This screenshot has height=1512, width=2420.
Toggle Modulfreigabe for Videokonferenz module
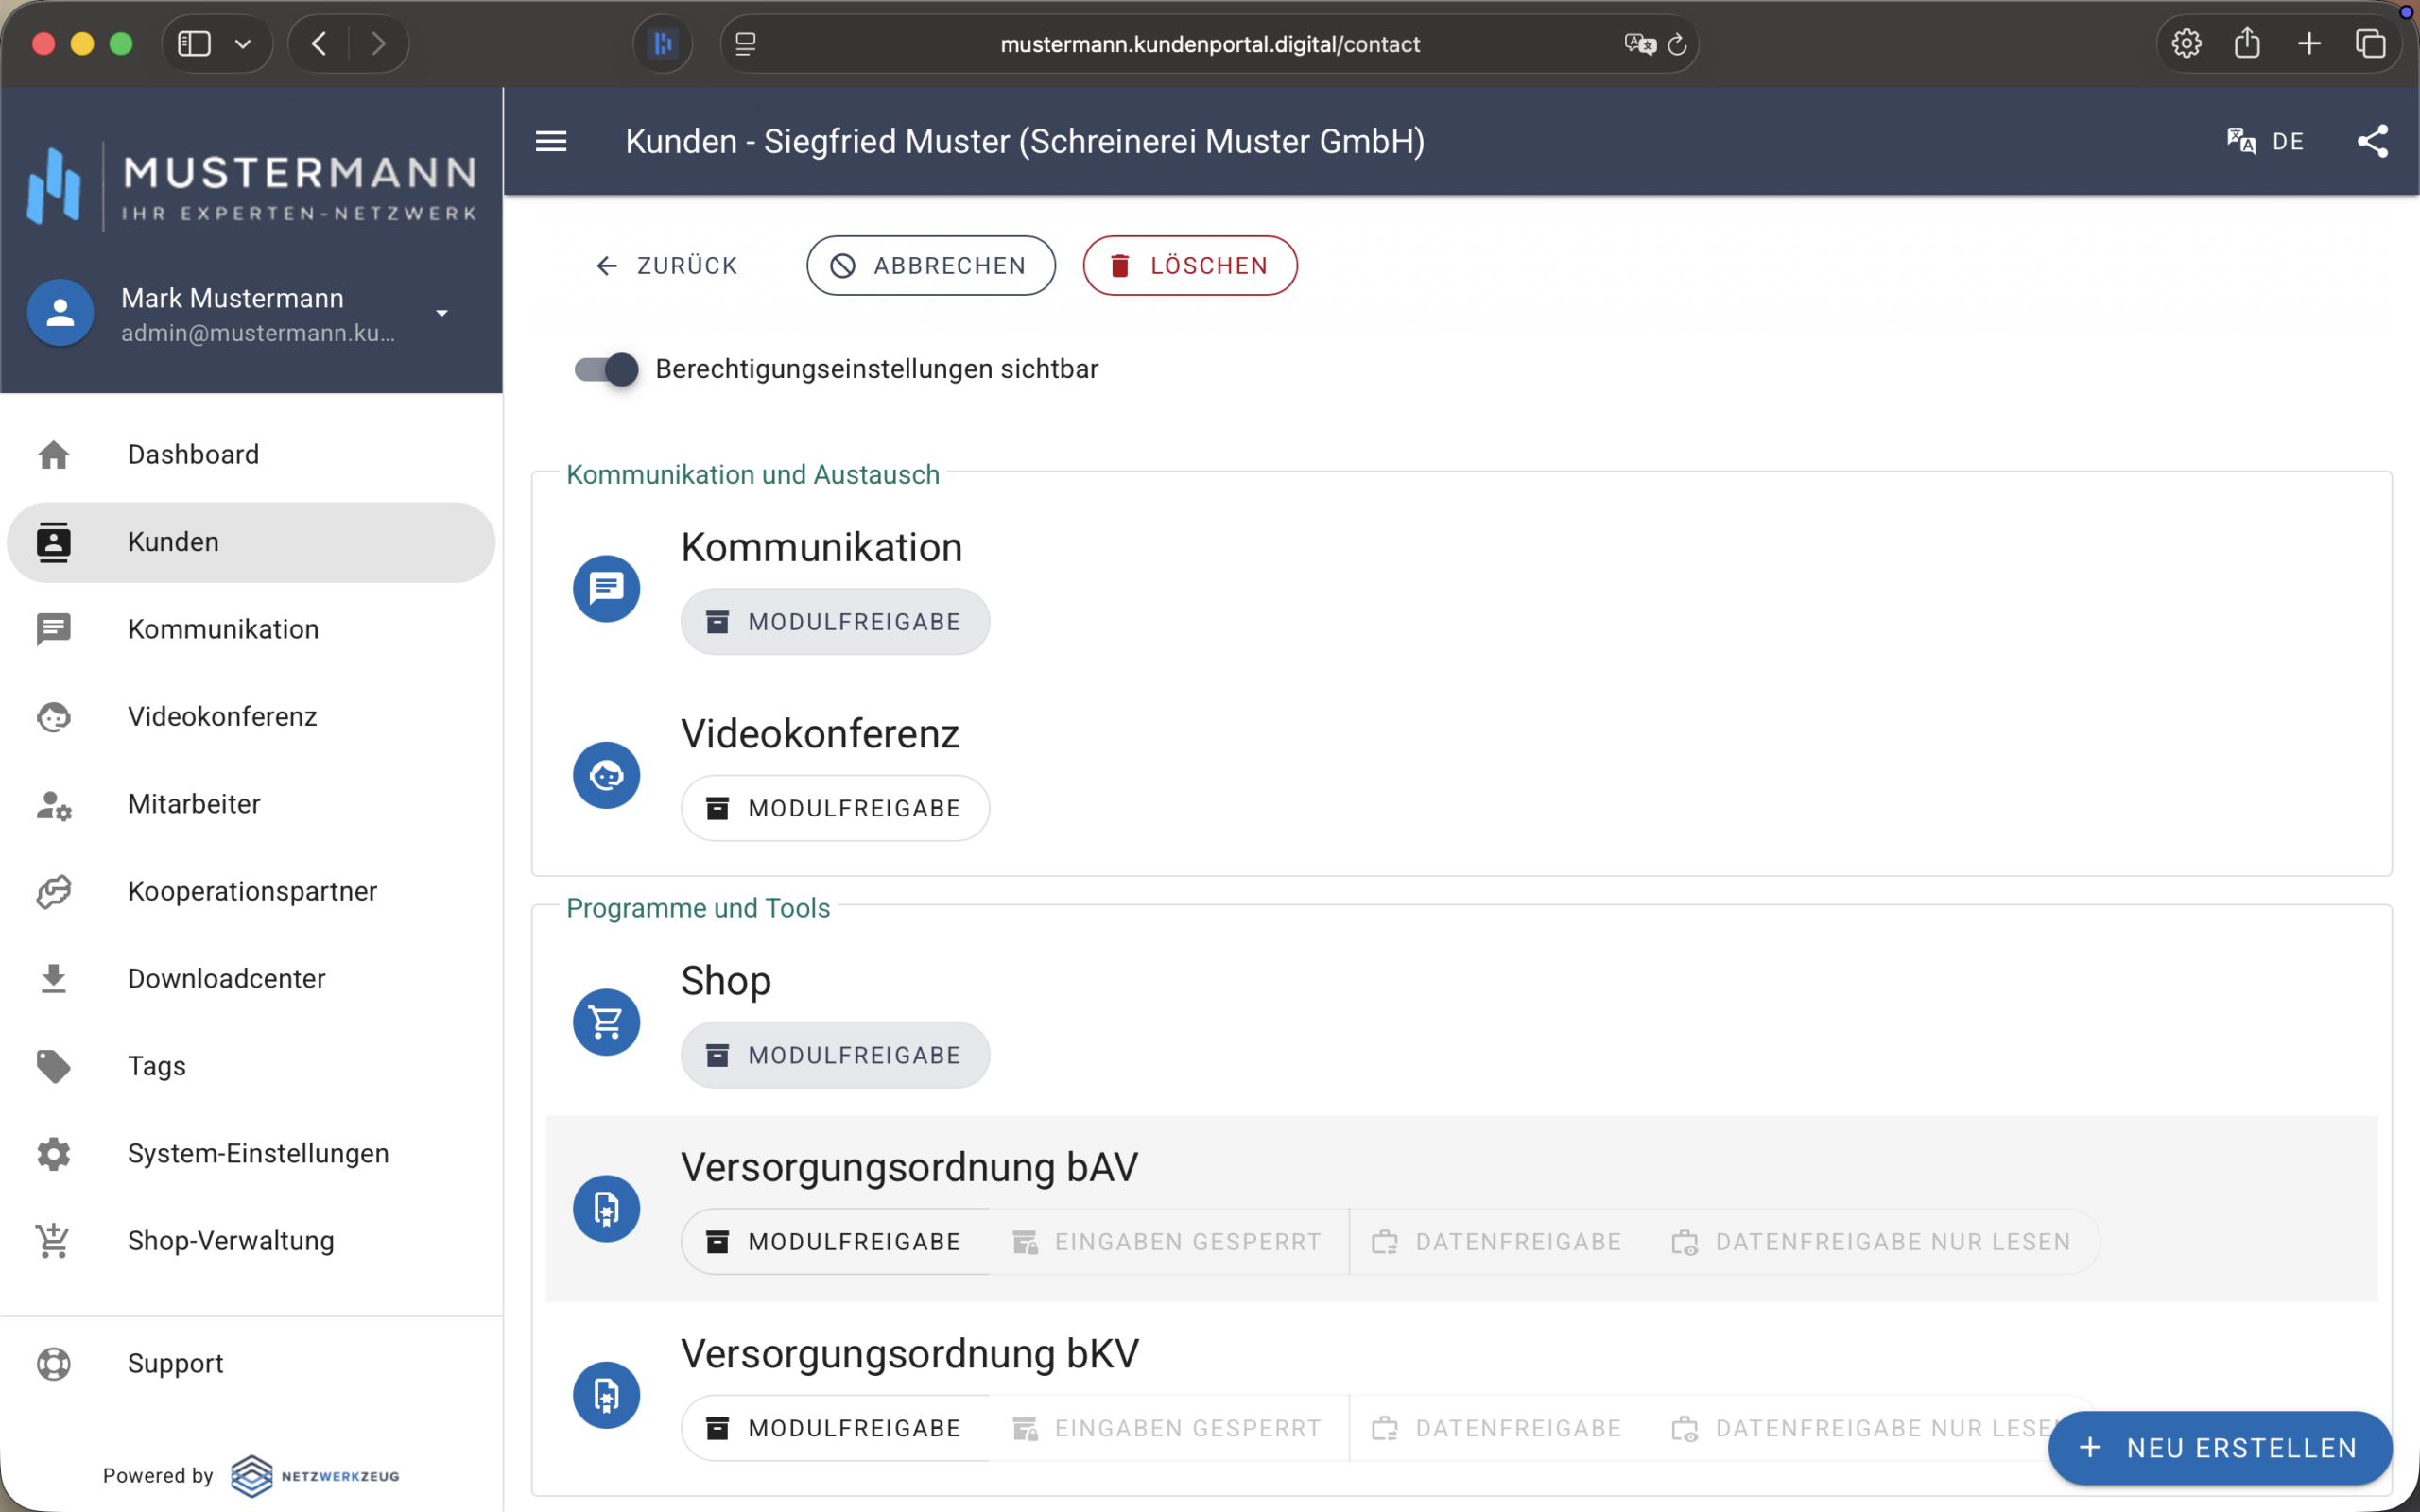pyautogui.click(x=835, y=808)
